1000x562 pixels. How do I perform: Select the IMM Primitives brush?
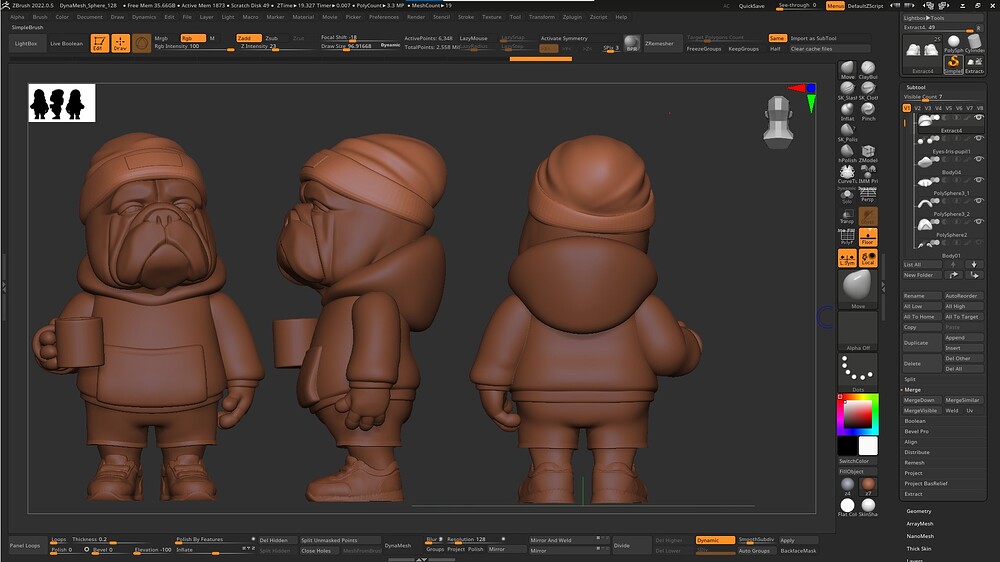[868, 174]
